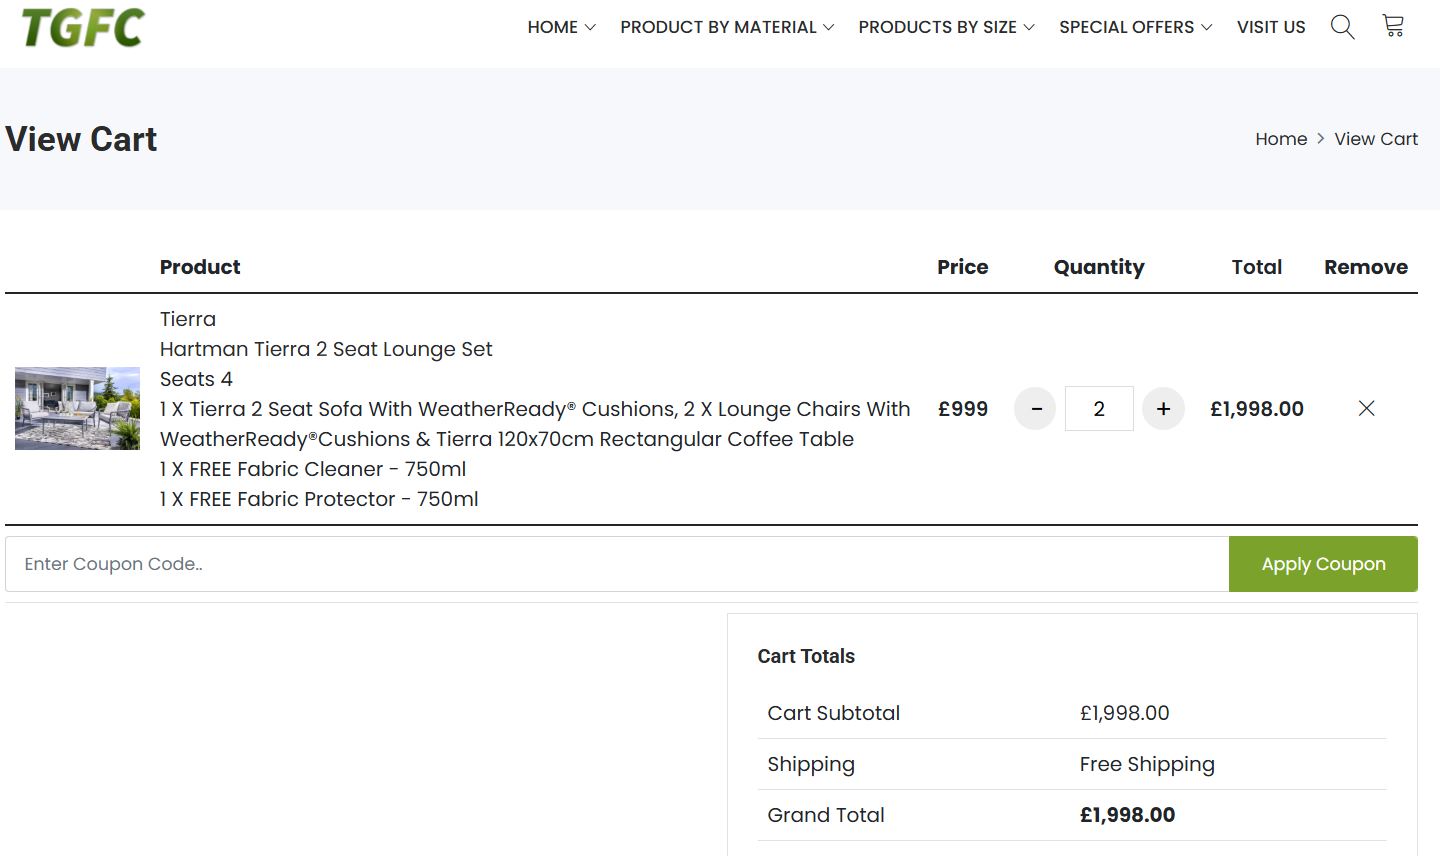Click the Hartman Tierra product title
This screenshot has height=856, width=1440.
coord(326,349)
